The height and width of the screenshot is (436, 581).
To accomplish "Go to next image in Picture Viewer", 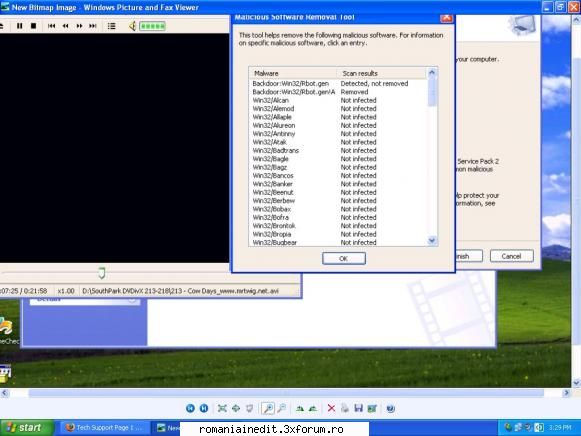I will pos(204,408).
